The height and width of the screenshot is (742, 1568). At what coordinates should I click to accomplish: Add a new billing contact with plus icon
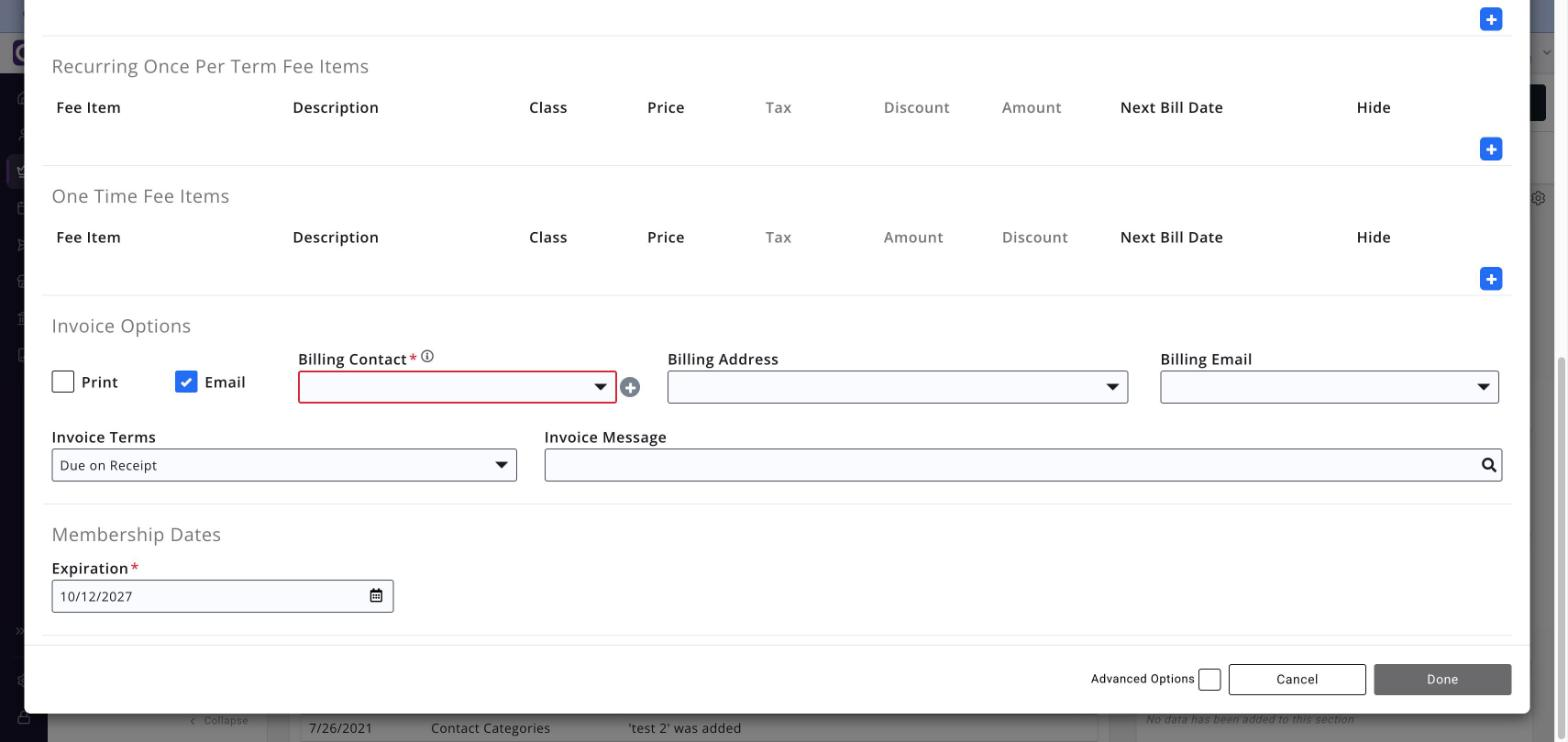click(630, 387)
